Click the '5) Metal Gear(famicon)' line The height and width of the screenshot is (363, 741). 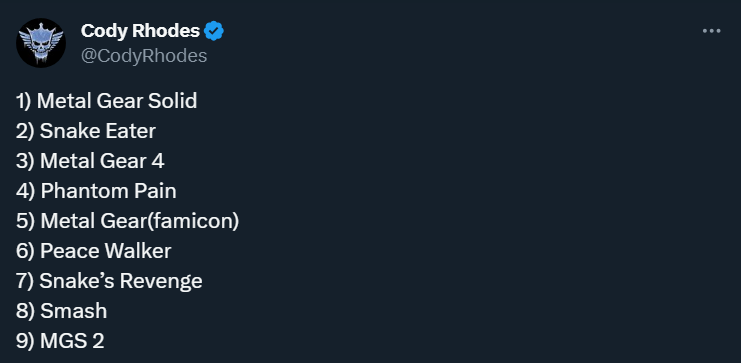pyautogui.click(x=127, y=221)
